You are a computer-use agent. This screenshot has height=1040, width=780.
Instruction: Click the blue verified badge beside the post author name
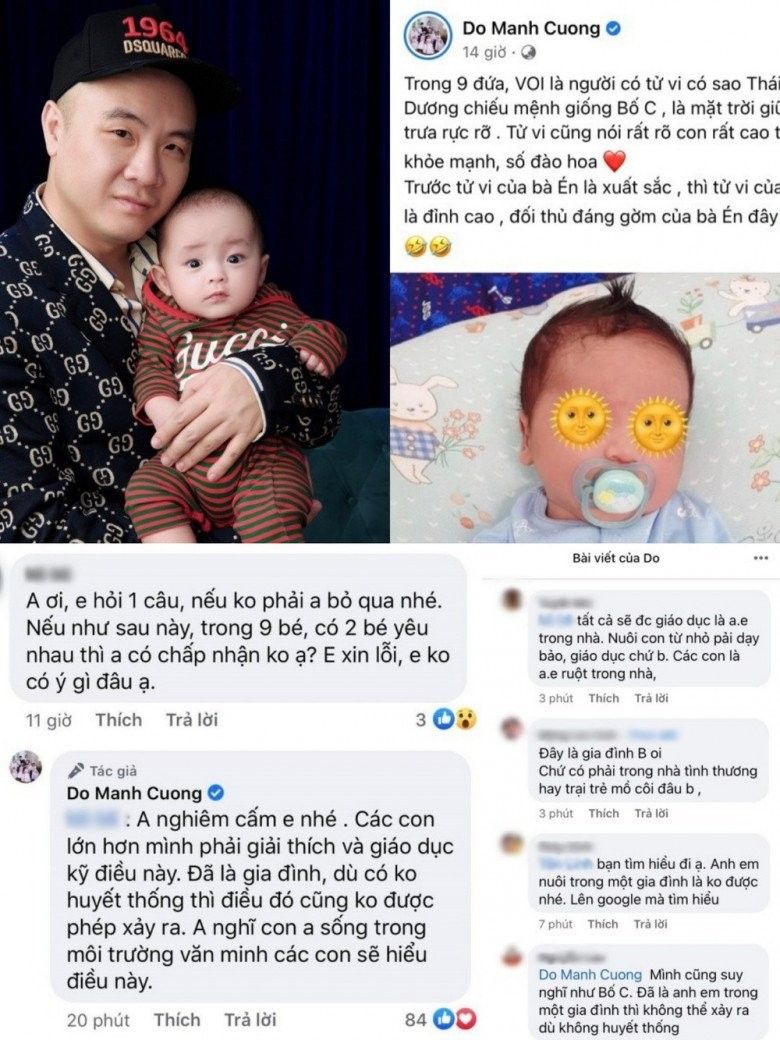click(614, 29)
